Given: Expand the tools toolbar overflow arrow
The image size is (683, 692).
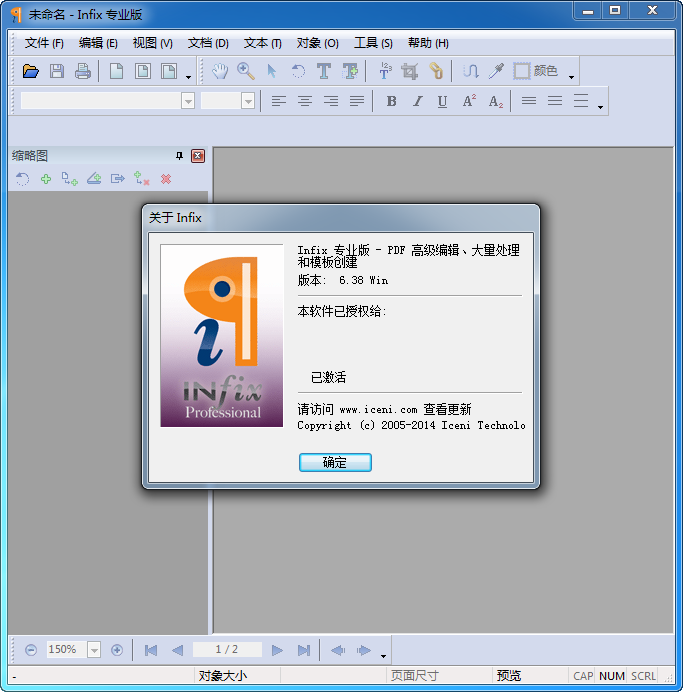Looking at the screenshot, I should pos(571,77).
